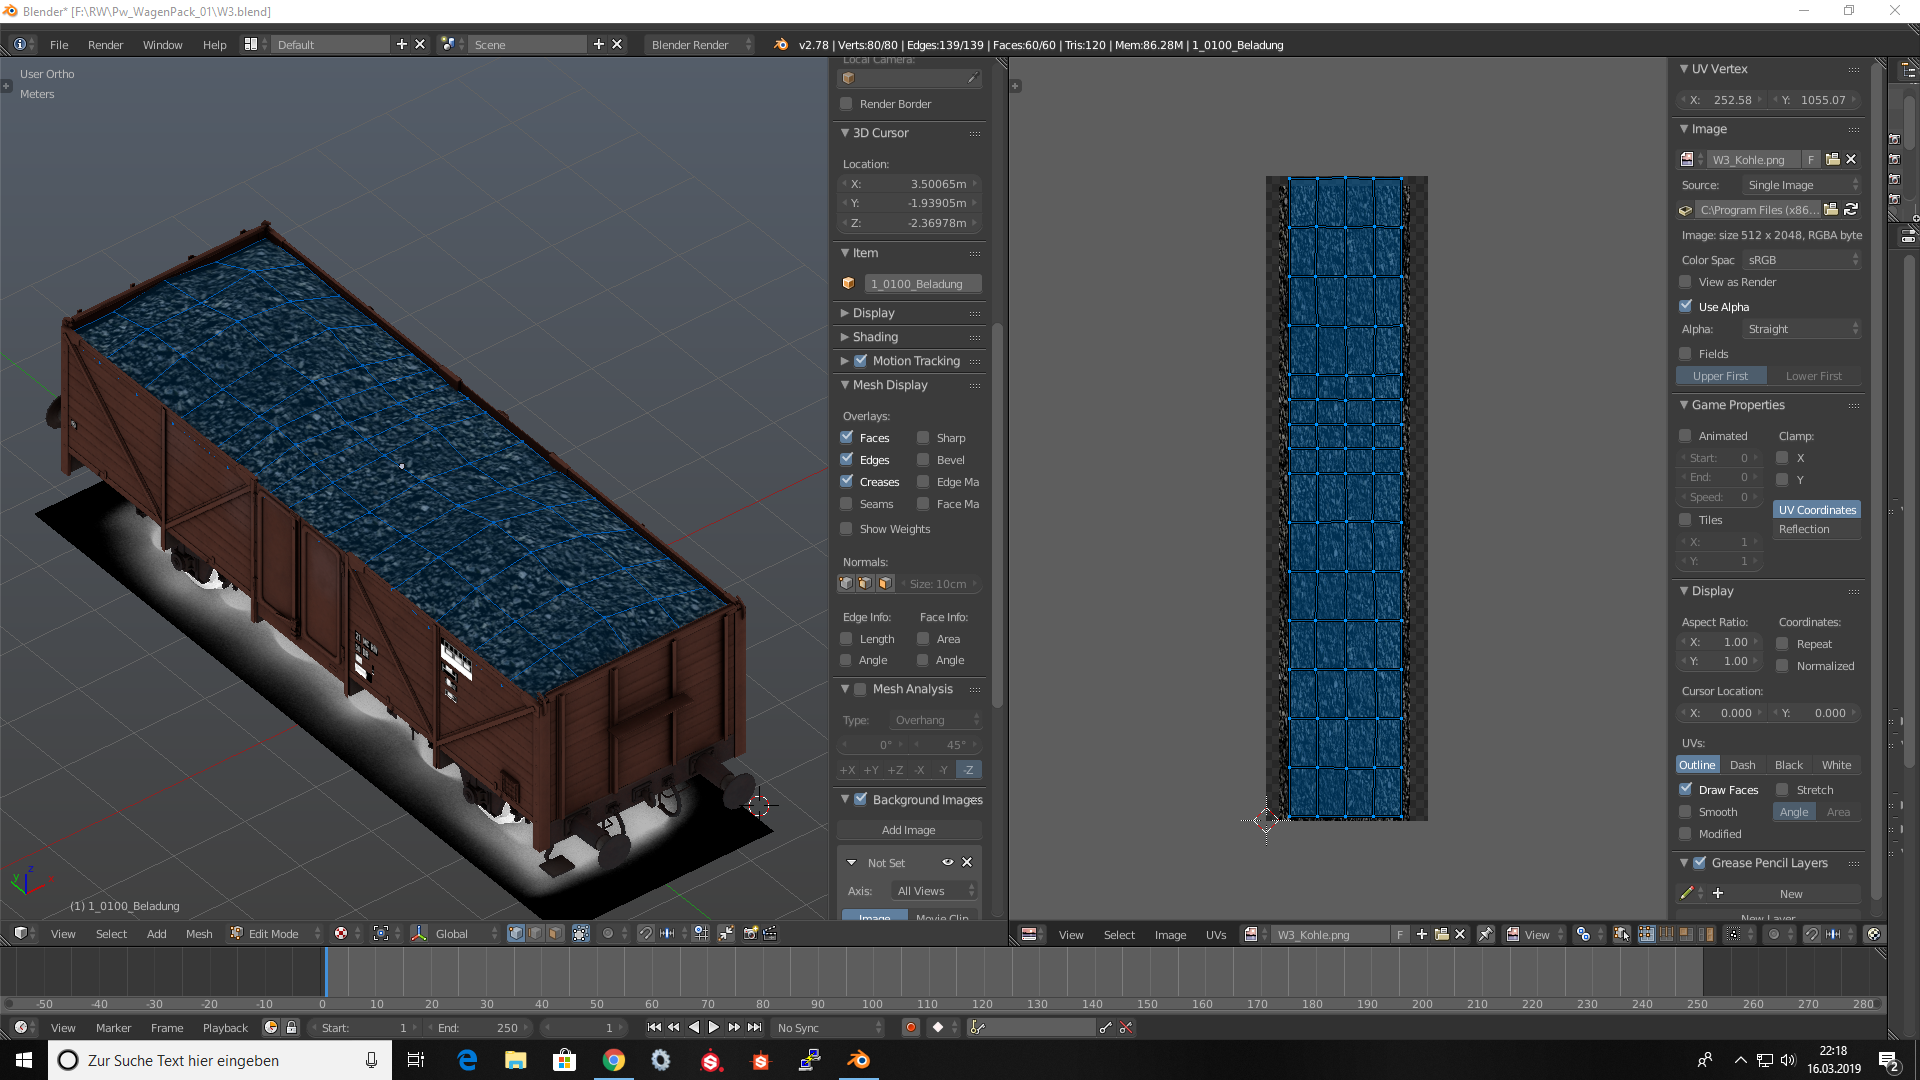Viewport: 1920px width, 1080px height.
Task: Open the UVs menu
Action: (x=1215, y=935)
